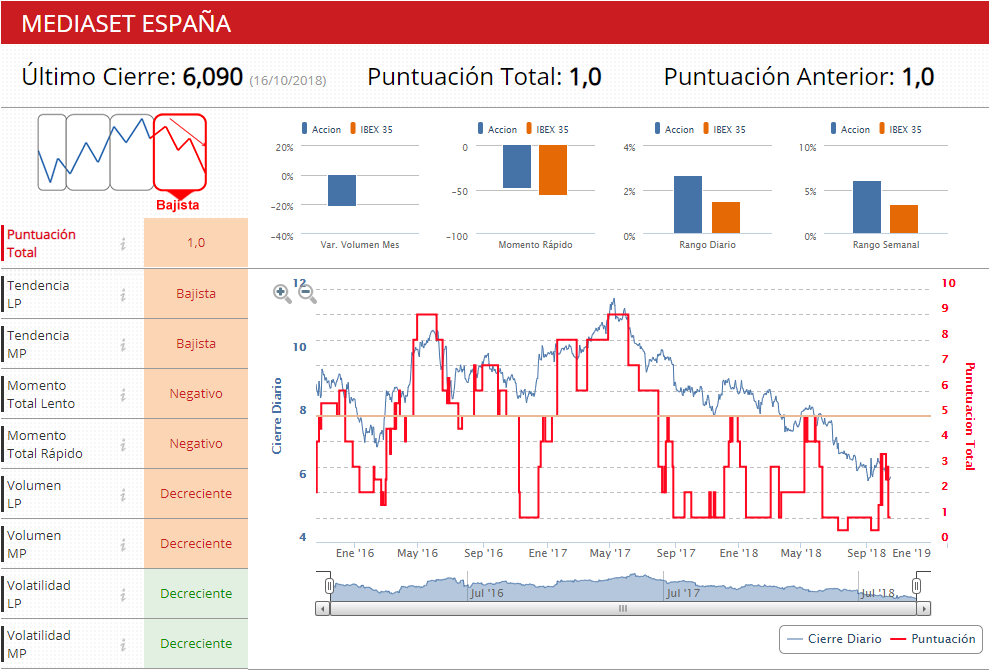
Task: Click the Tendencia LP Bajista cell
Action: pos(196,294)
